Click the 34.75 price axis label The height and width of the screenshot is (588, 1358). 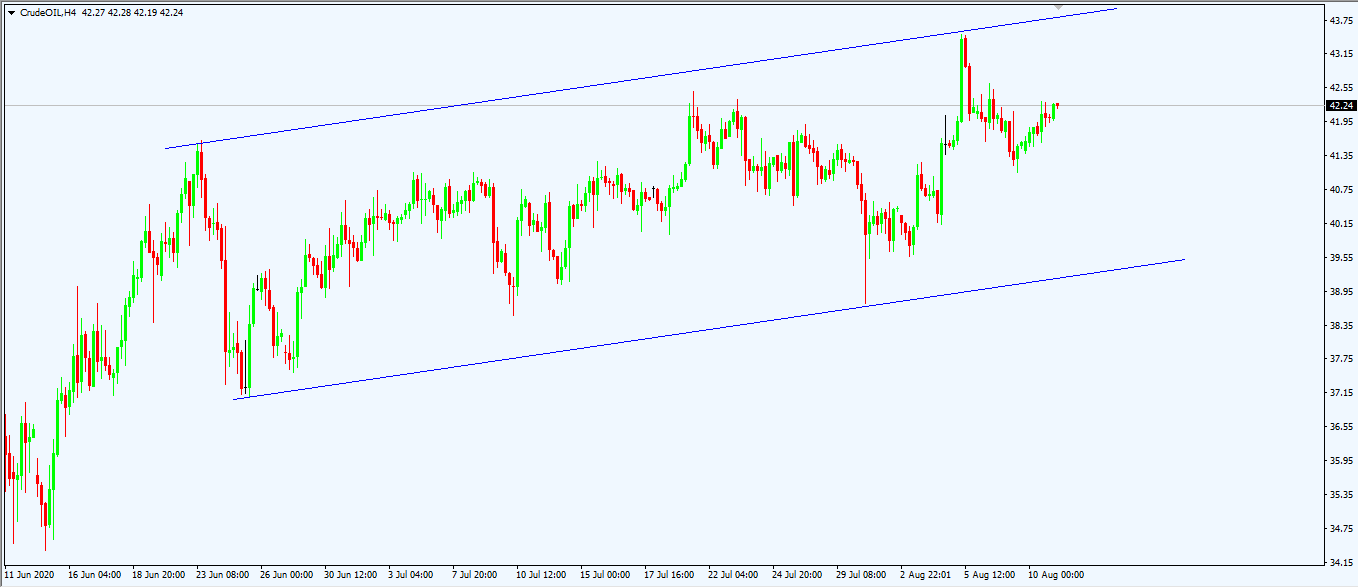click(x=1341, y=529)
